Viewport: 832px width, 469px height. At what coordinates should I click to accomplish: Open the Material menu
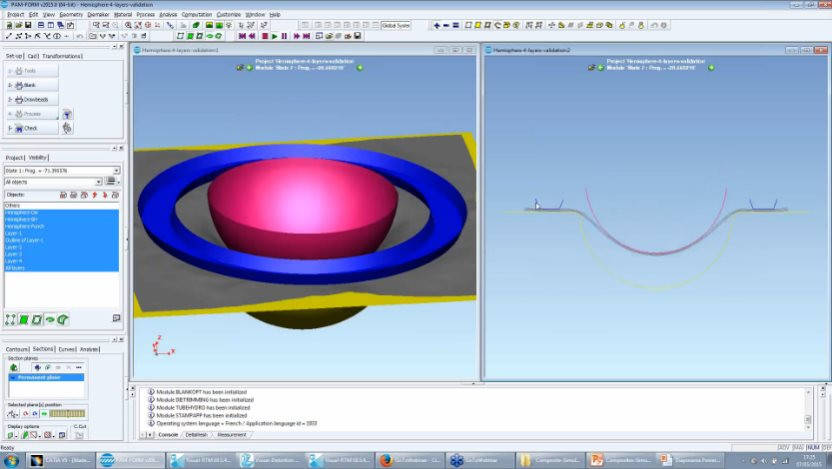click(x=123, y=14)
